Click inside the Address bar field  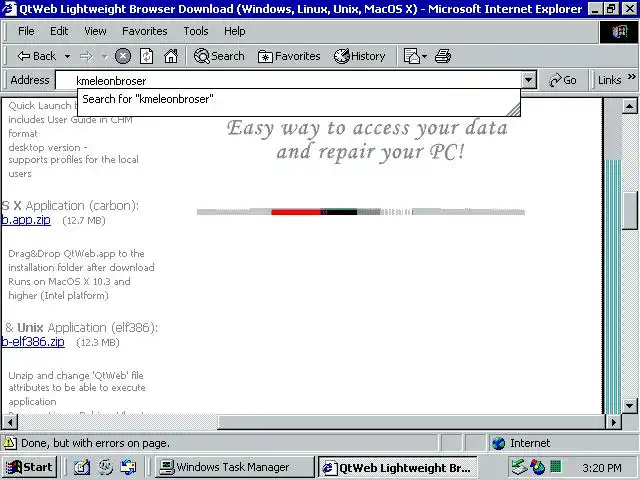pyautogui.click(x=288, y=80)
